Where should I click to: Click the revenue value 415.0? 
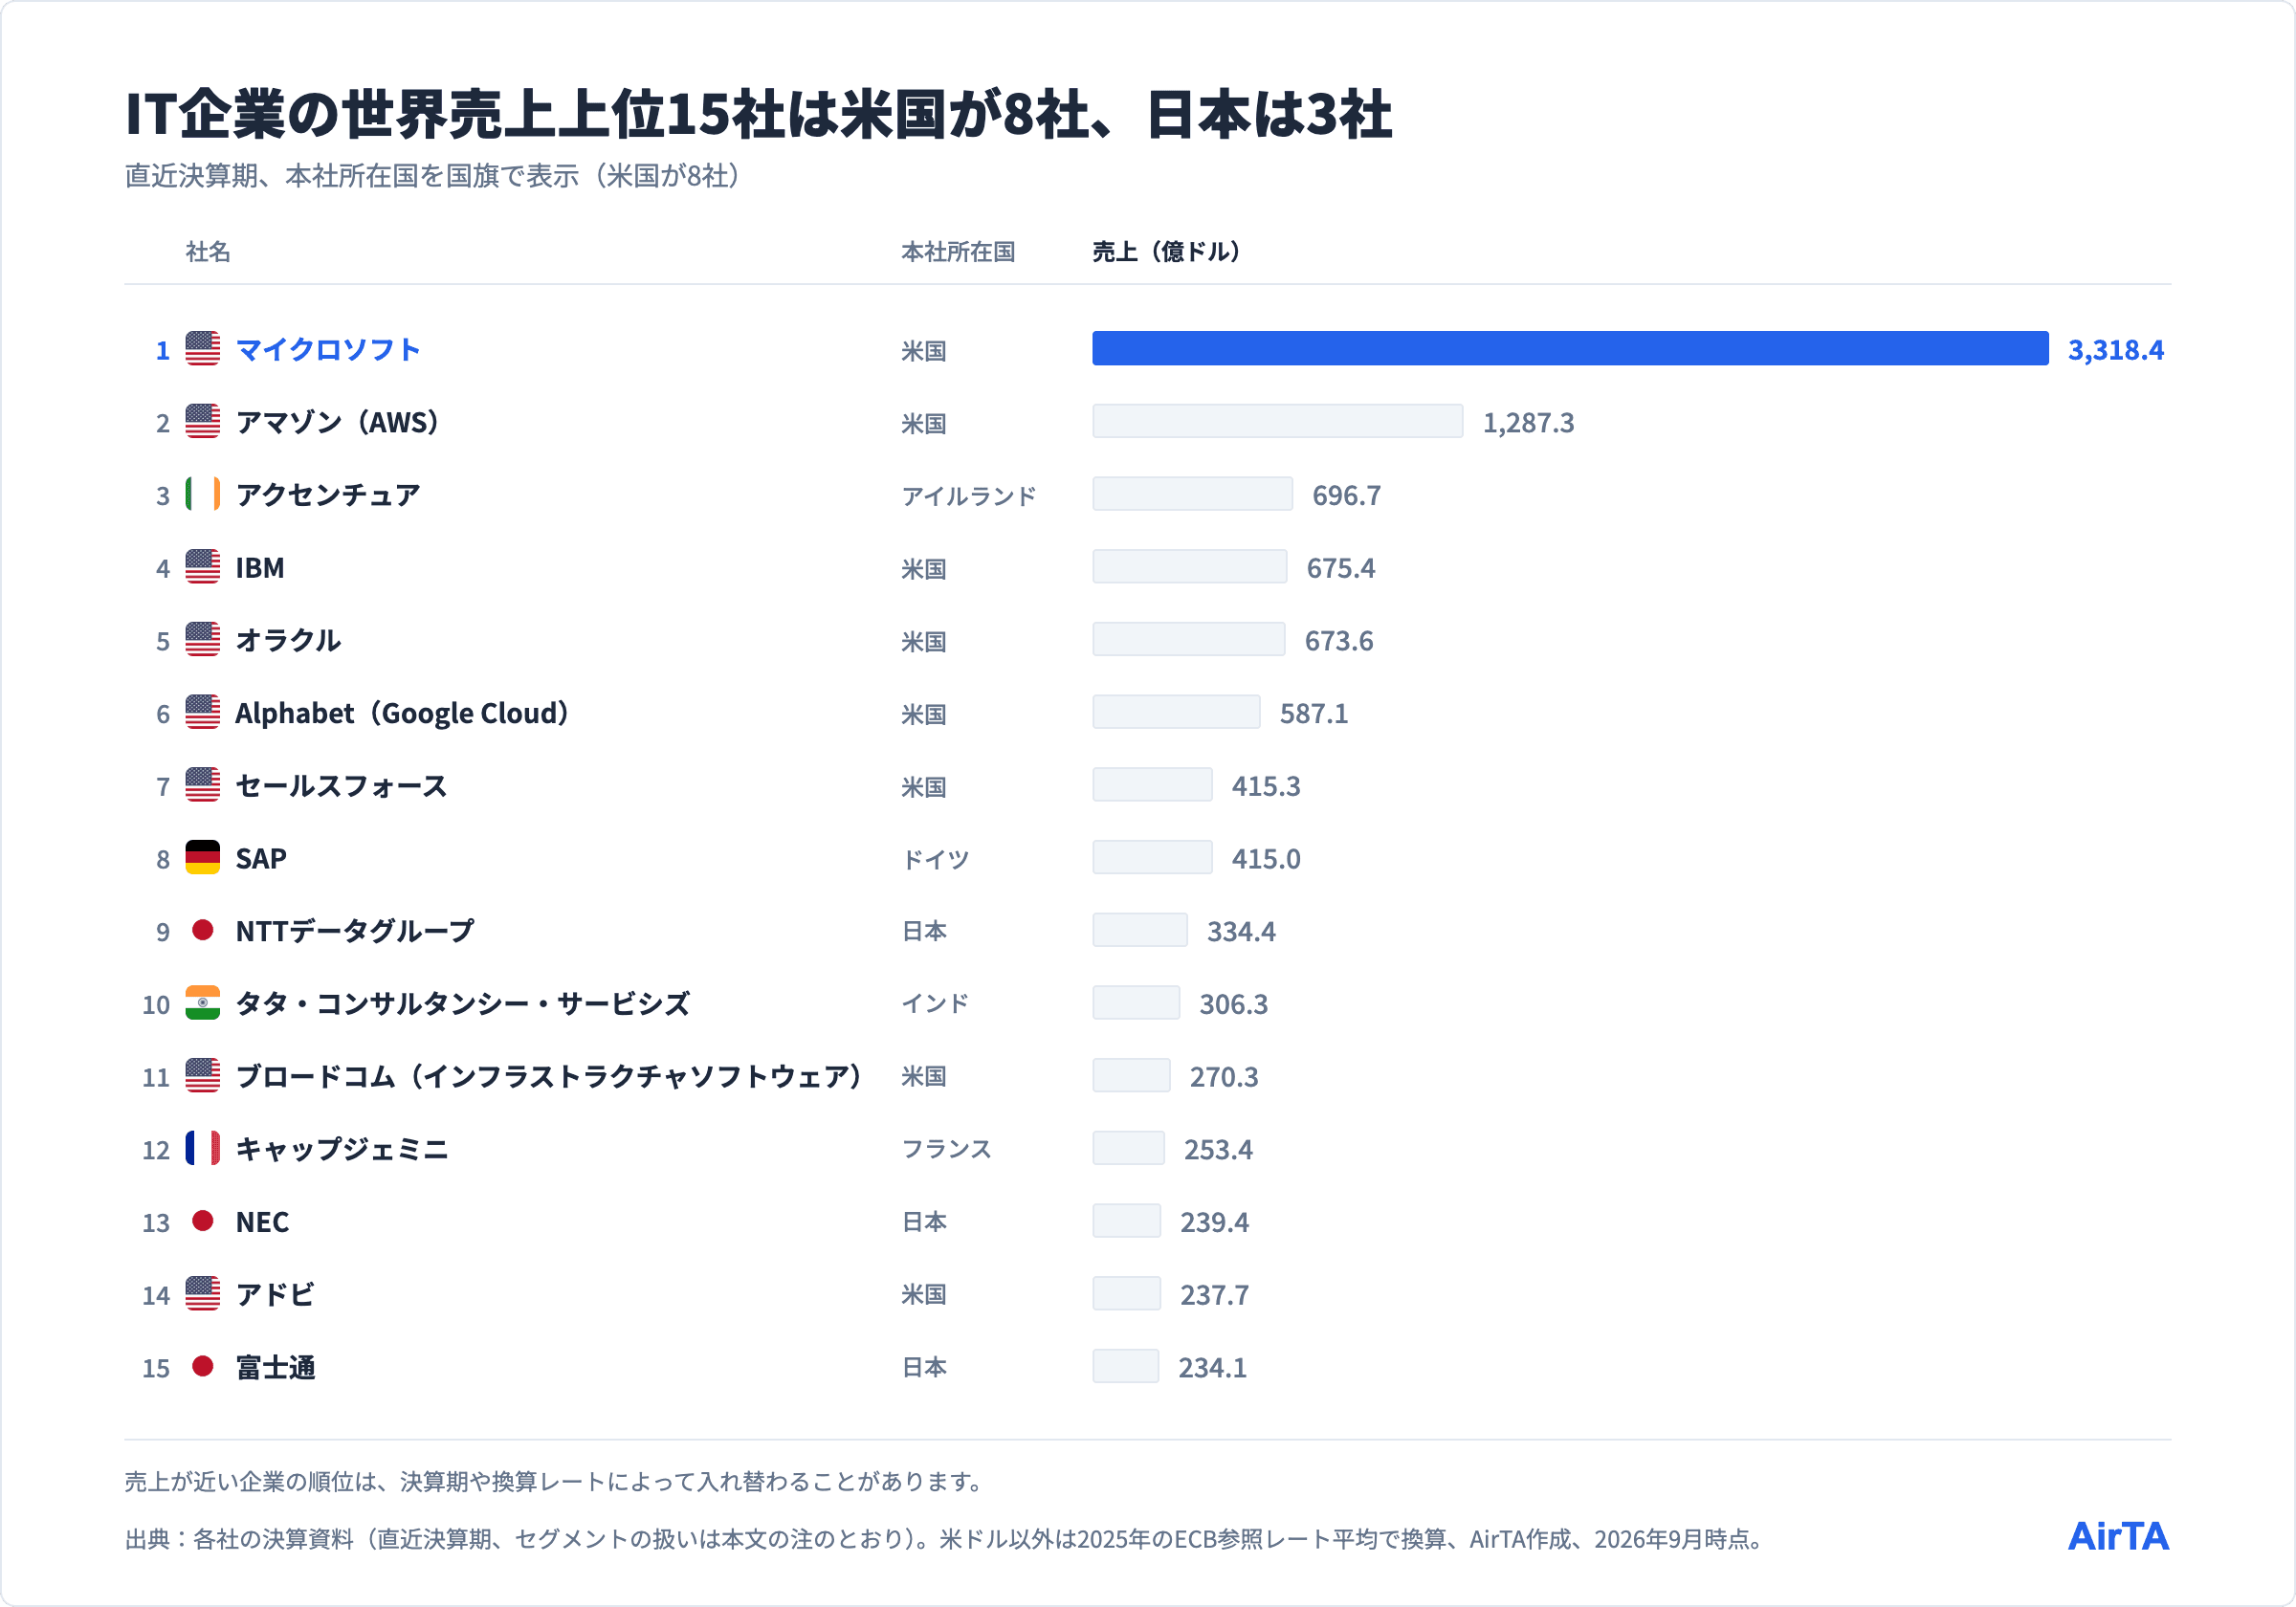(x=1266, y=859)
